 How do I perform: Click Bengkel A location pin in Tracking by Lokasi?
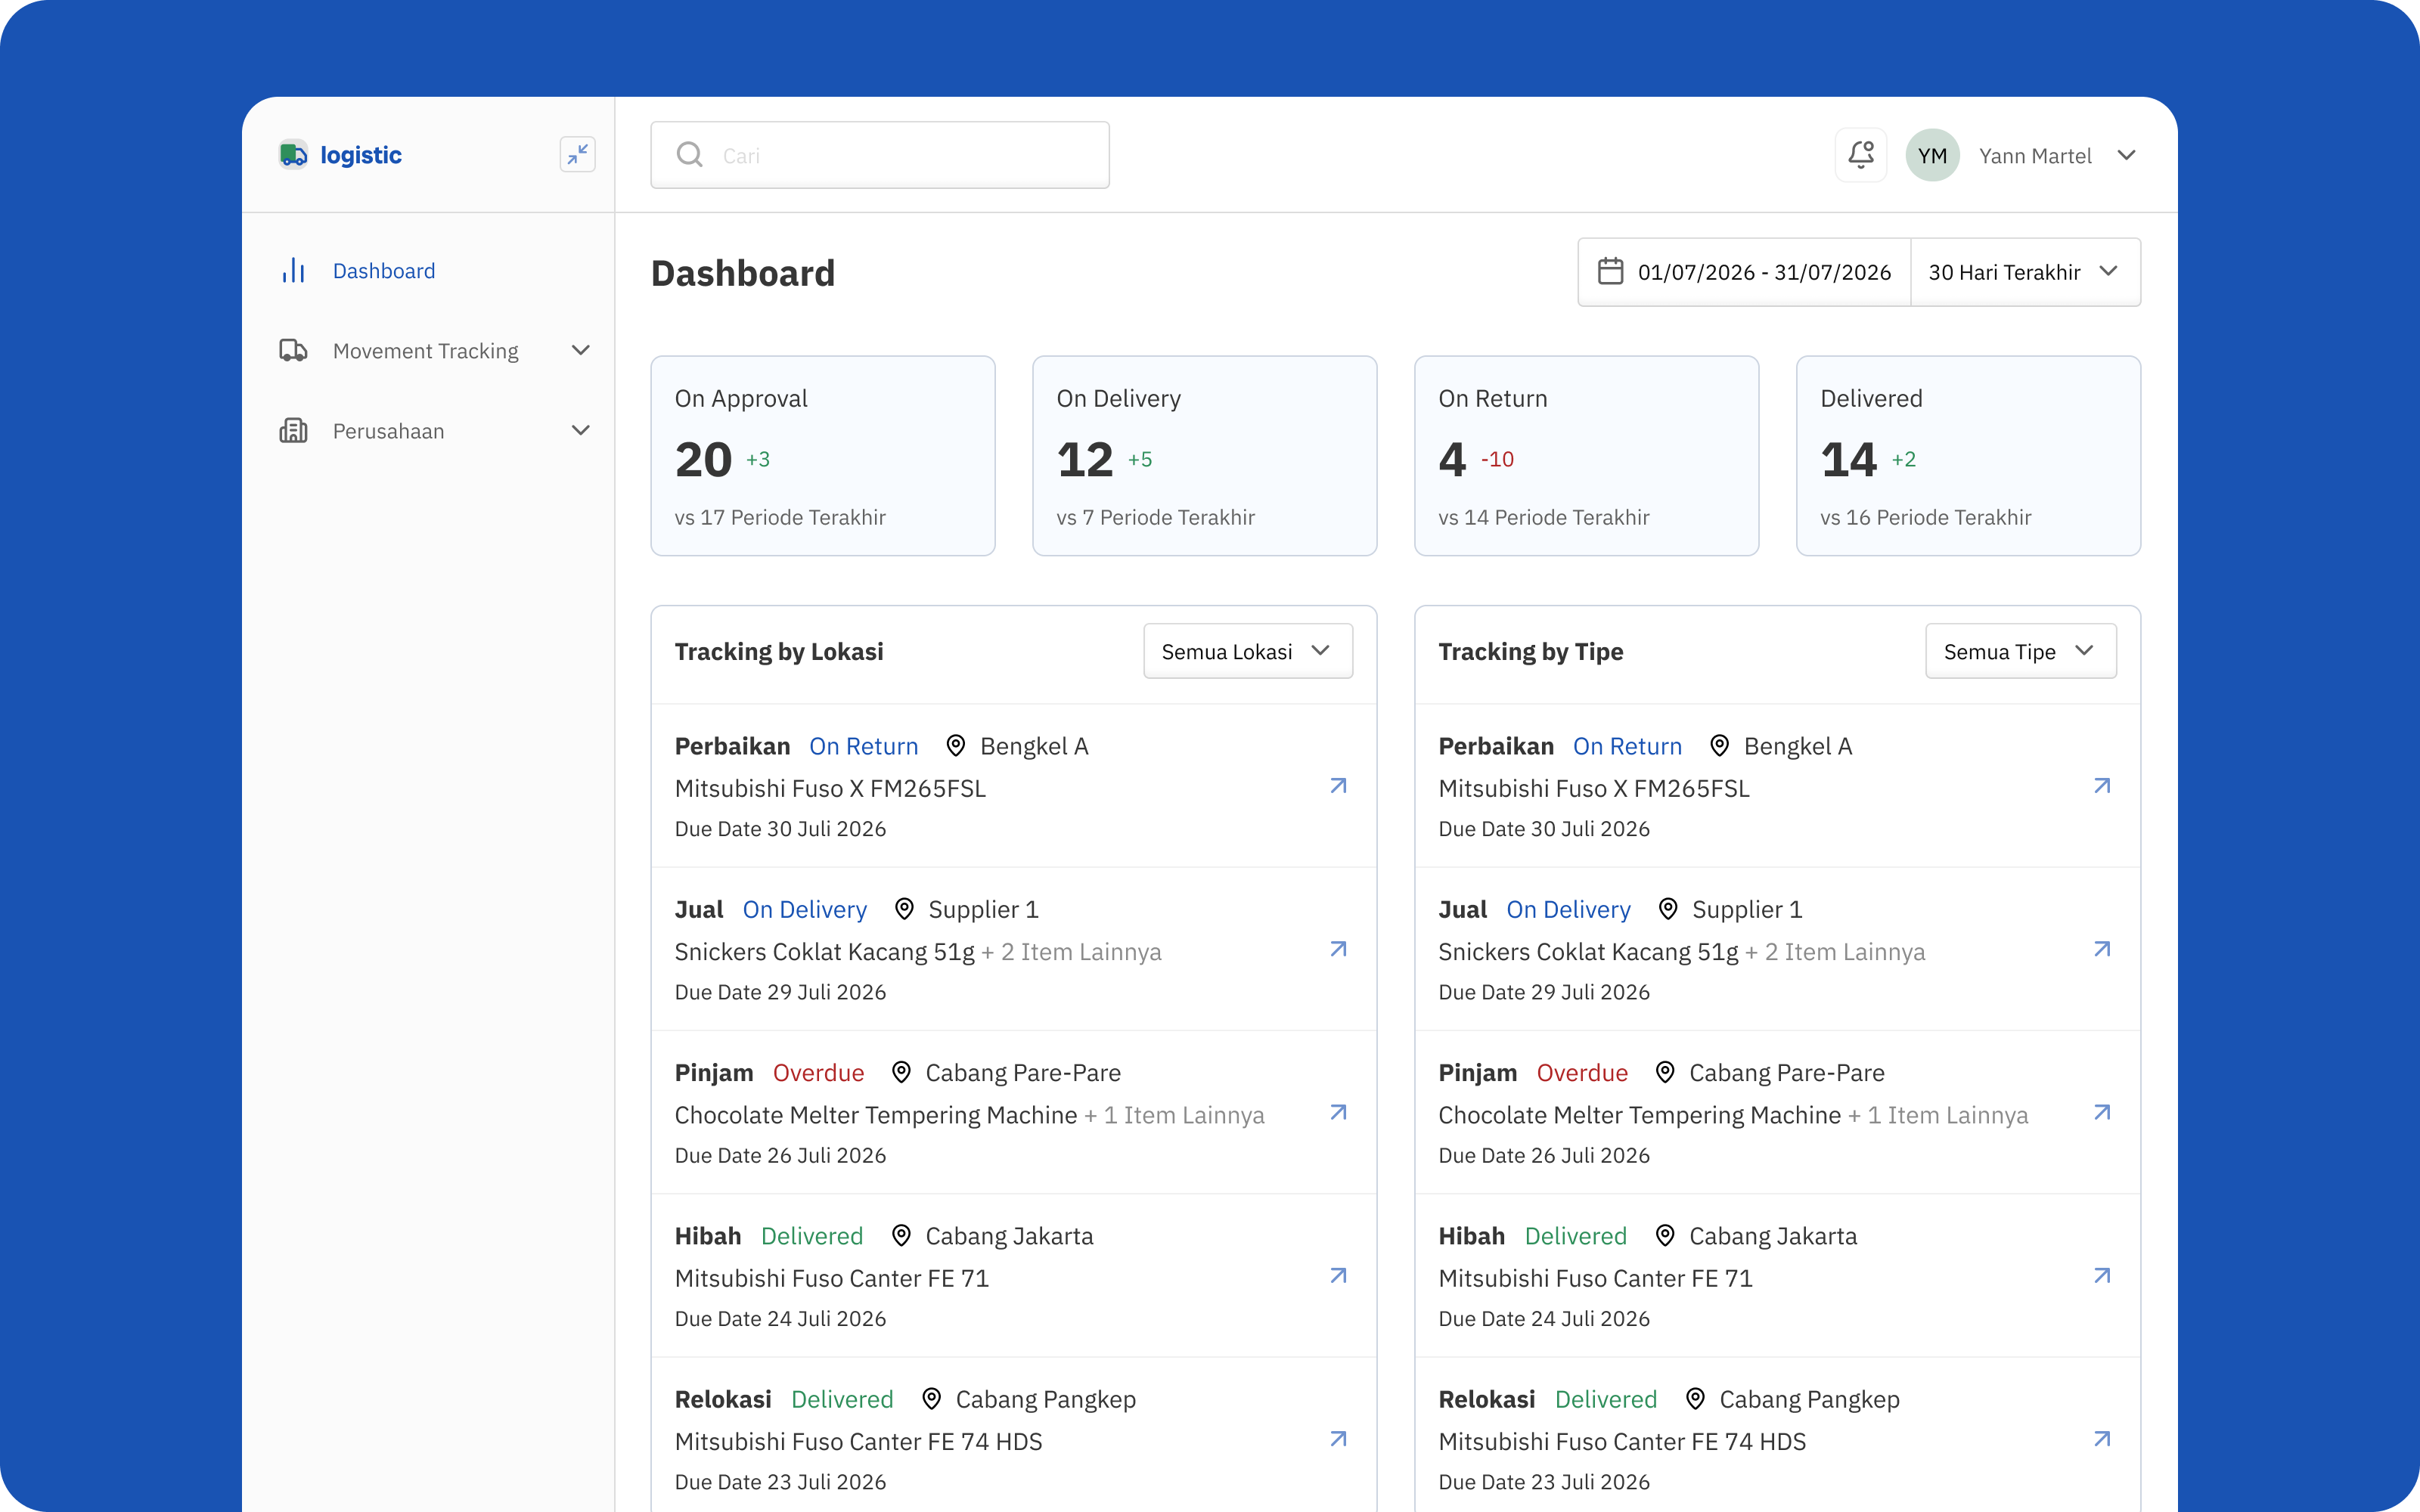click(x=955, y=746)
